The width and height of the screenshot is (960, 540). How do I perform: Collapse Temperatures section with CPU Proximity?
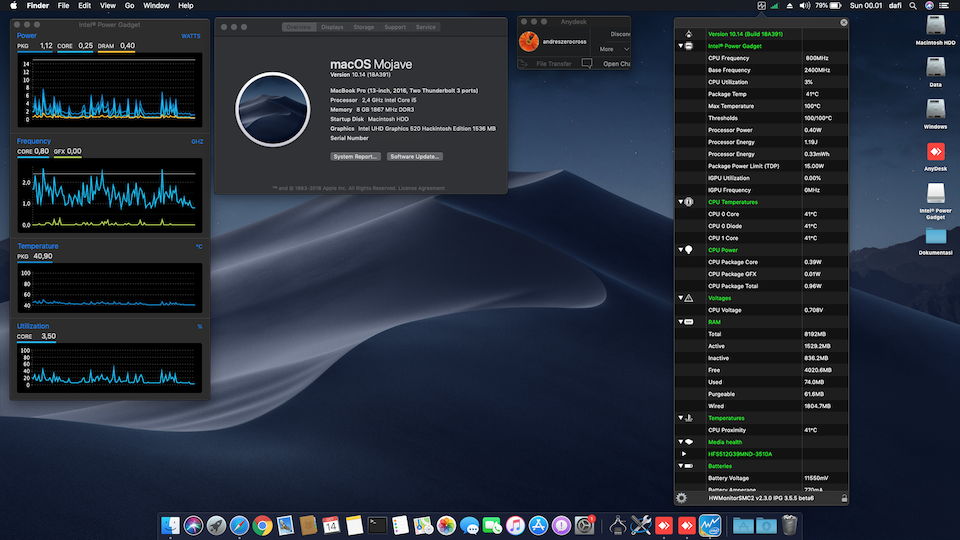pyautogui.click(x=680, y=418)
